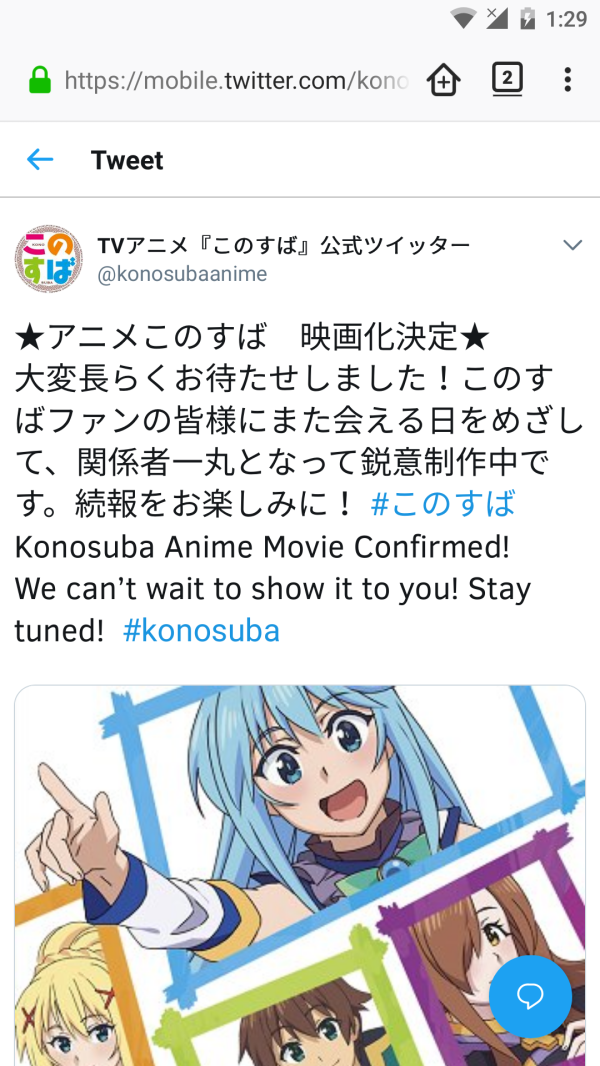
Task: Tap the blue reply bubble floating button
Action: click(530, 996)
